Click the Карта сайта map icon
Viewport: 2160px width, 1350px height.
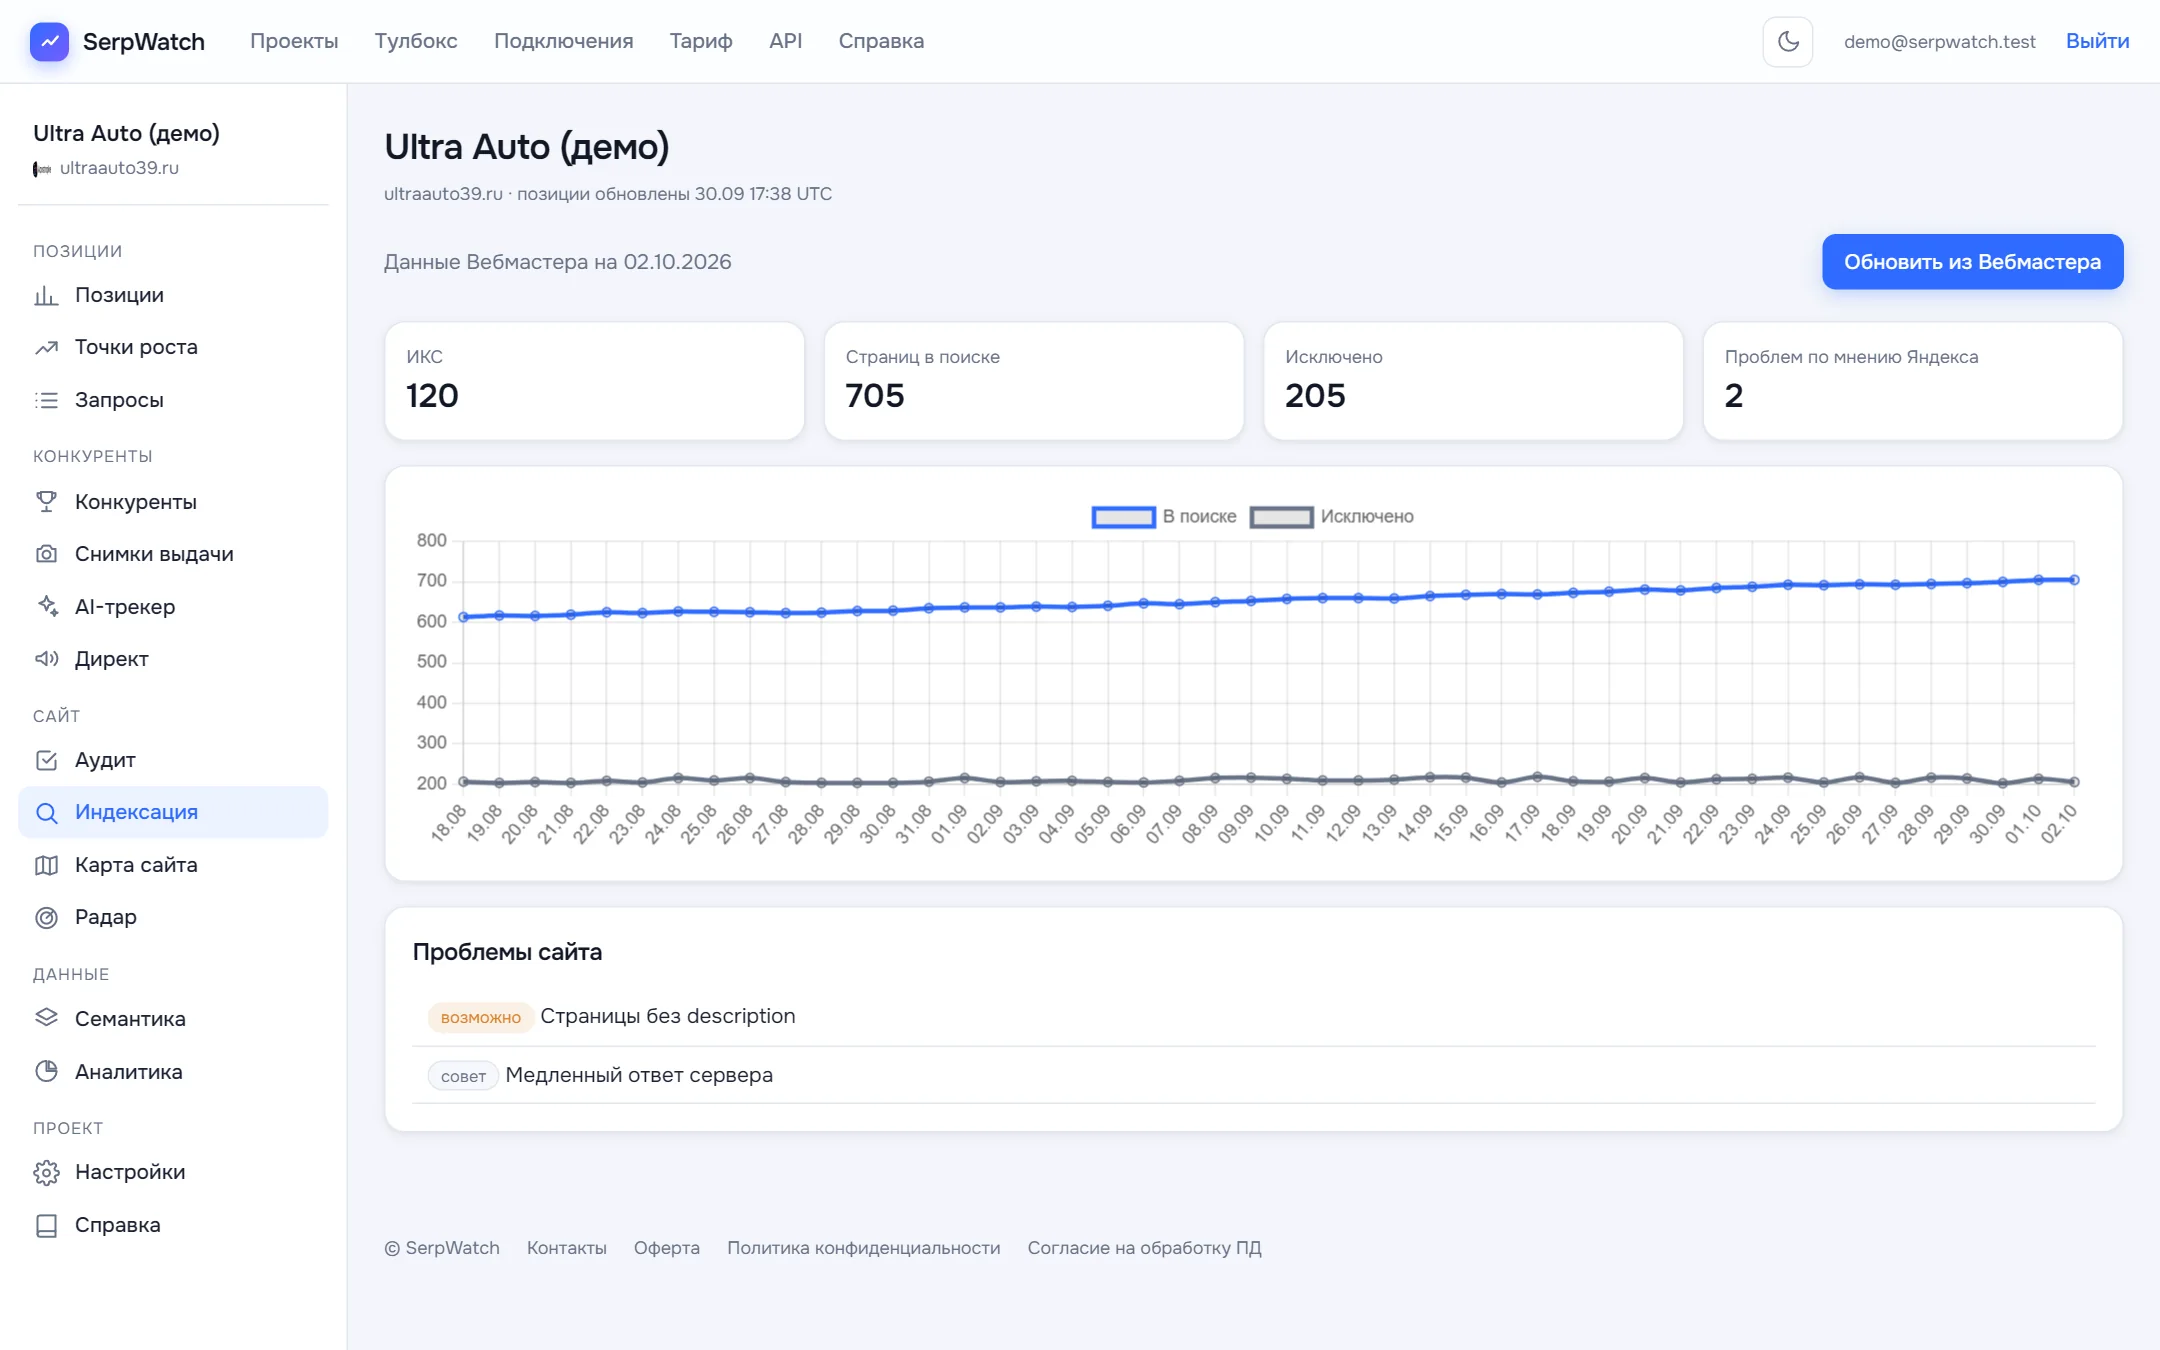point(46,865)
